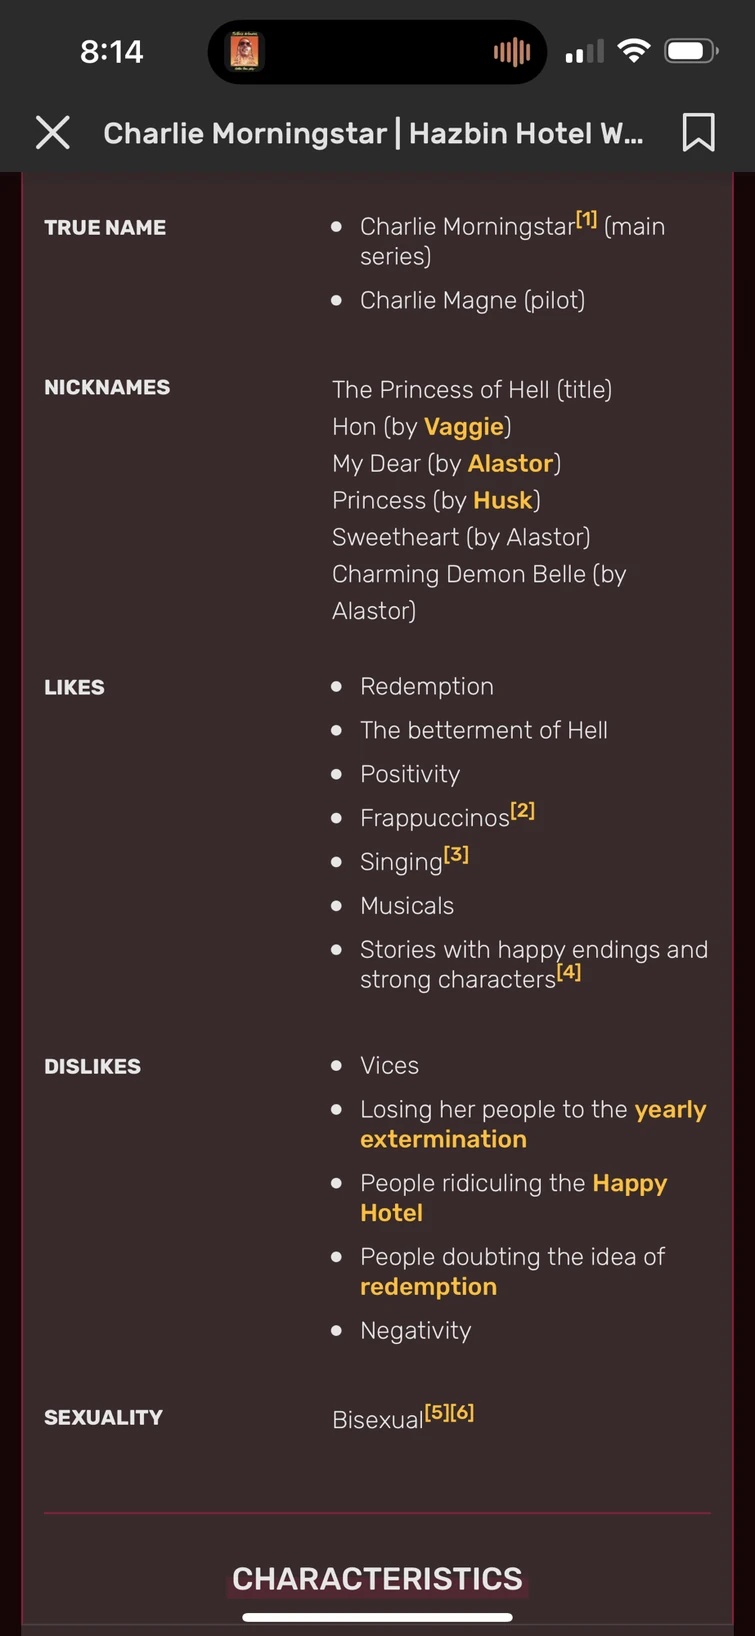Open citation [2] after Frappuccinos
The height and width of the screenshot is (1636, 755).
[x=523, y=811]
